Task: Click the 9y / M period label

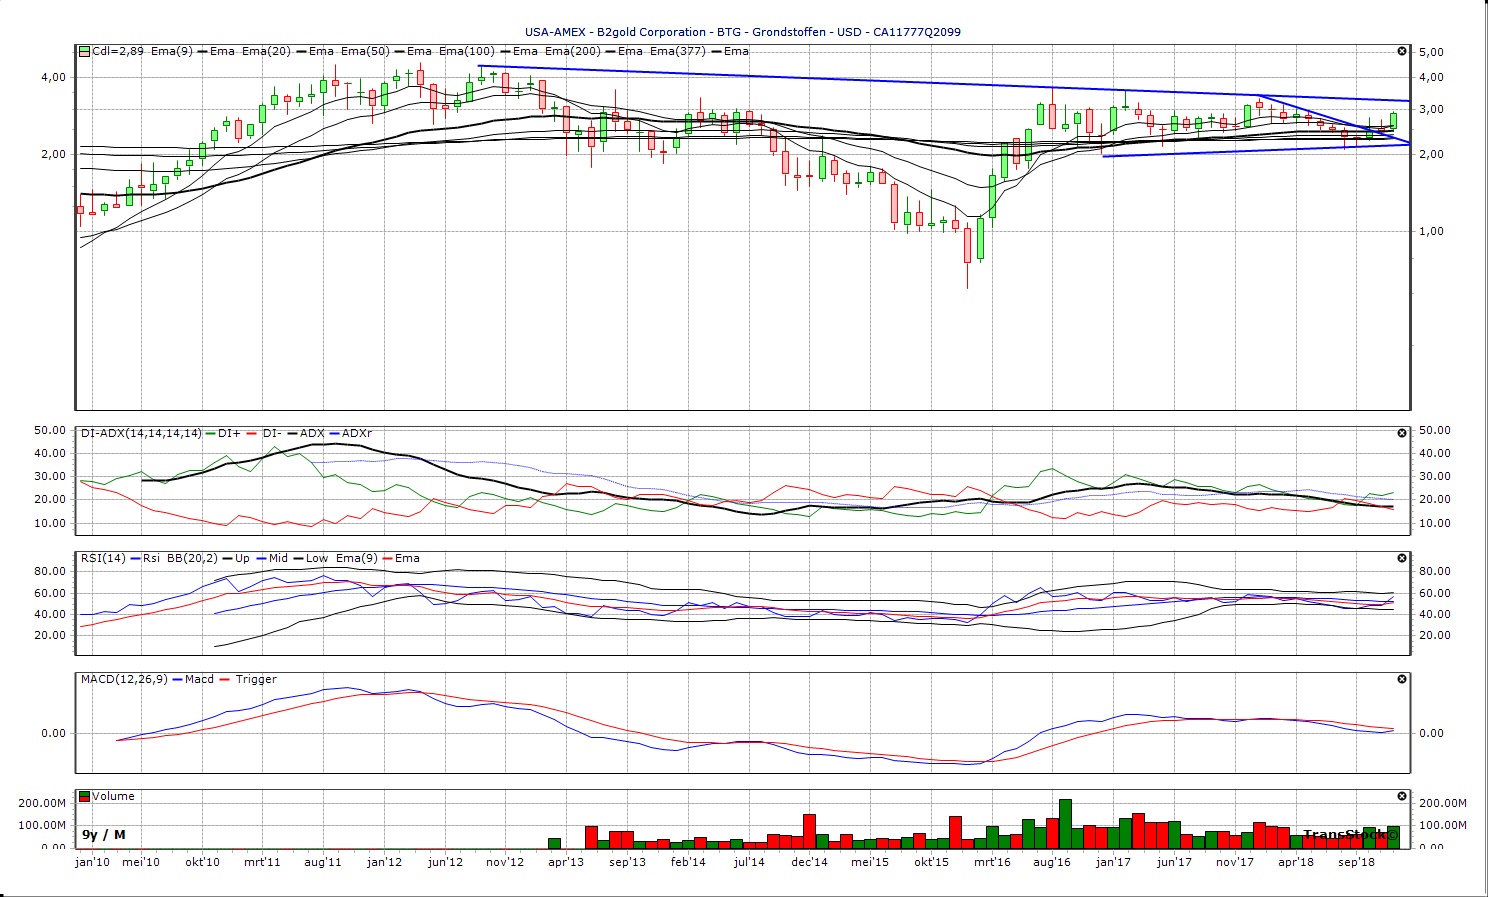Action: (104, 834)
